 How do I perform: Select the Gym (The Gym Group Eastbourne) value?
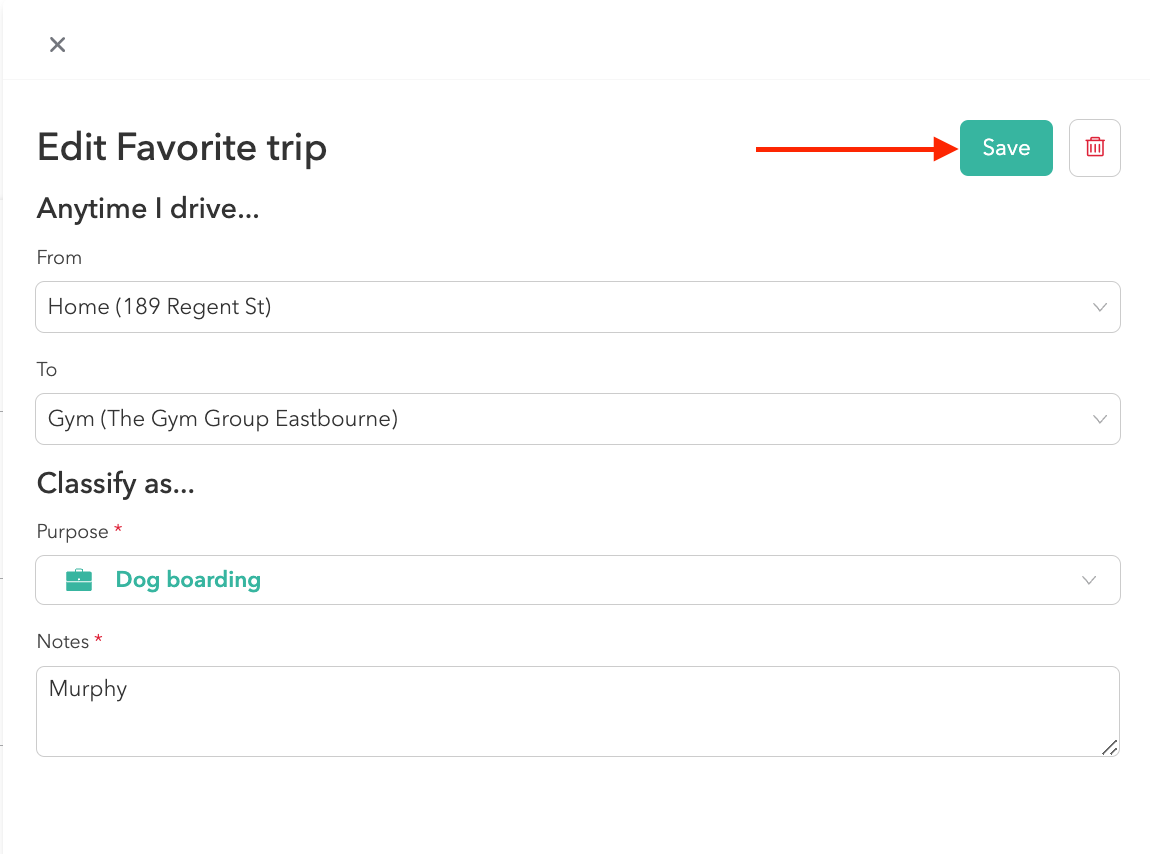coord(223,419)
